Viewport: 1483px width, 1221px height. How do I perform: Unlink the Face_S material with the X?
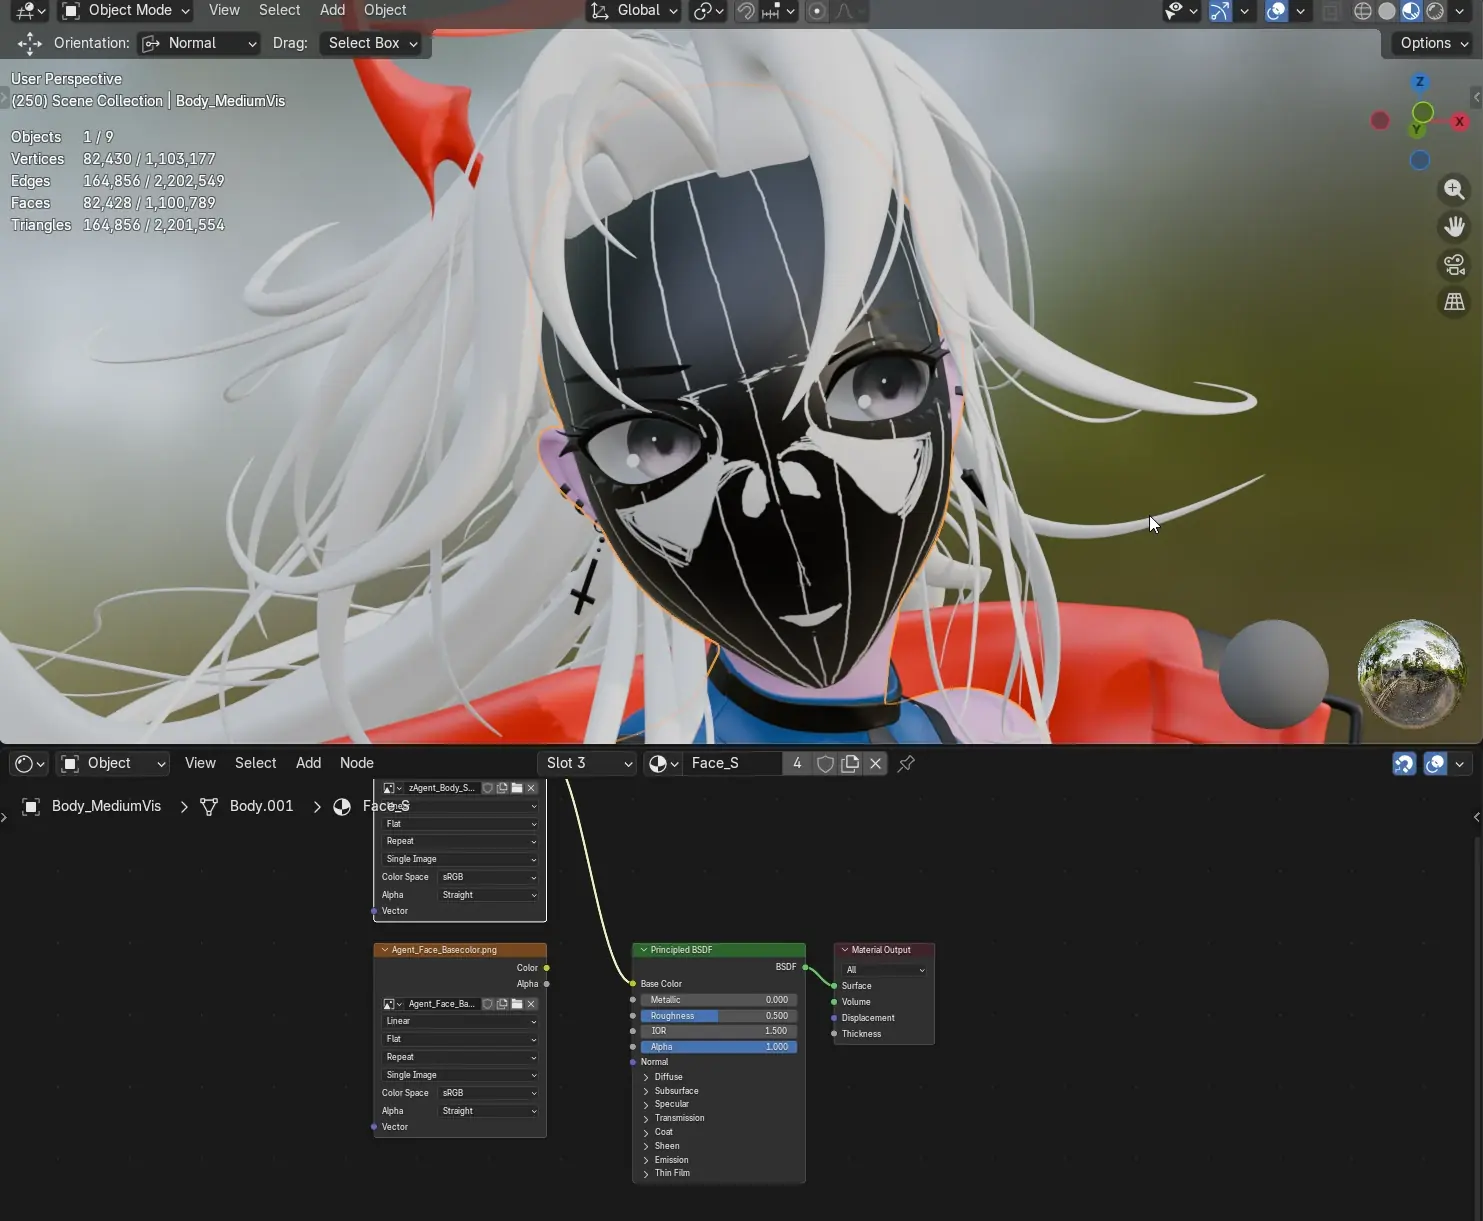pyautogui.click(x=875, y=763)
